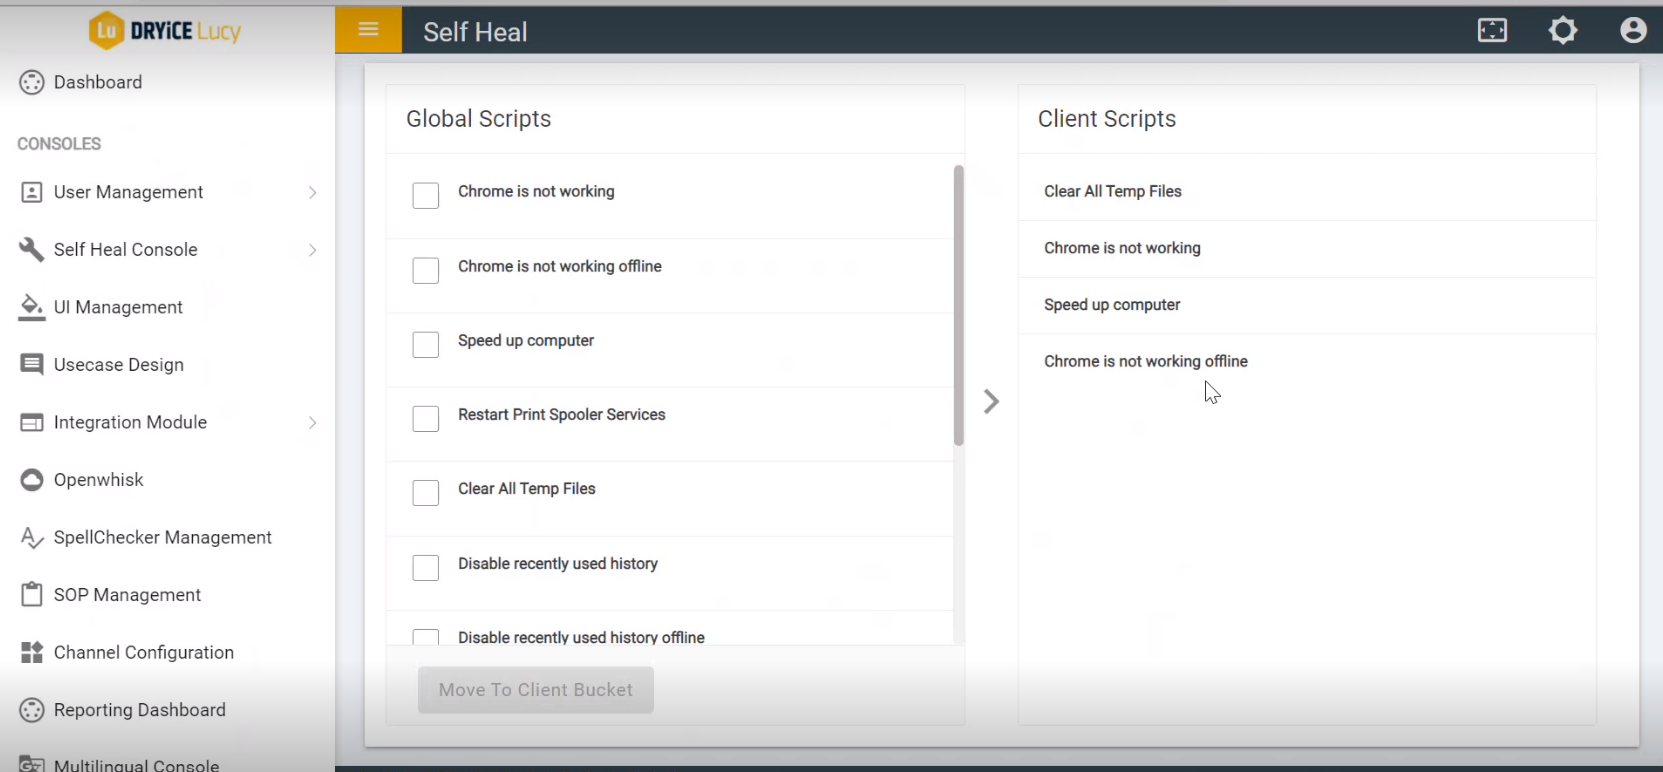
Task: Open the user account profile icon
Action: 1633,30
